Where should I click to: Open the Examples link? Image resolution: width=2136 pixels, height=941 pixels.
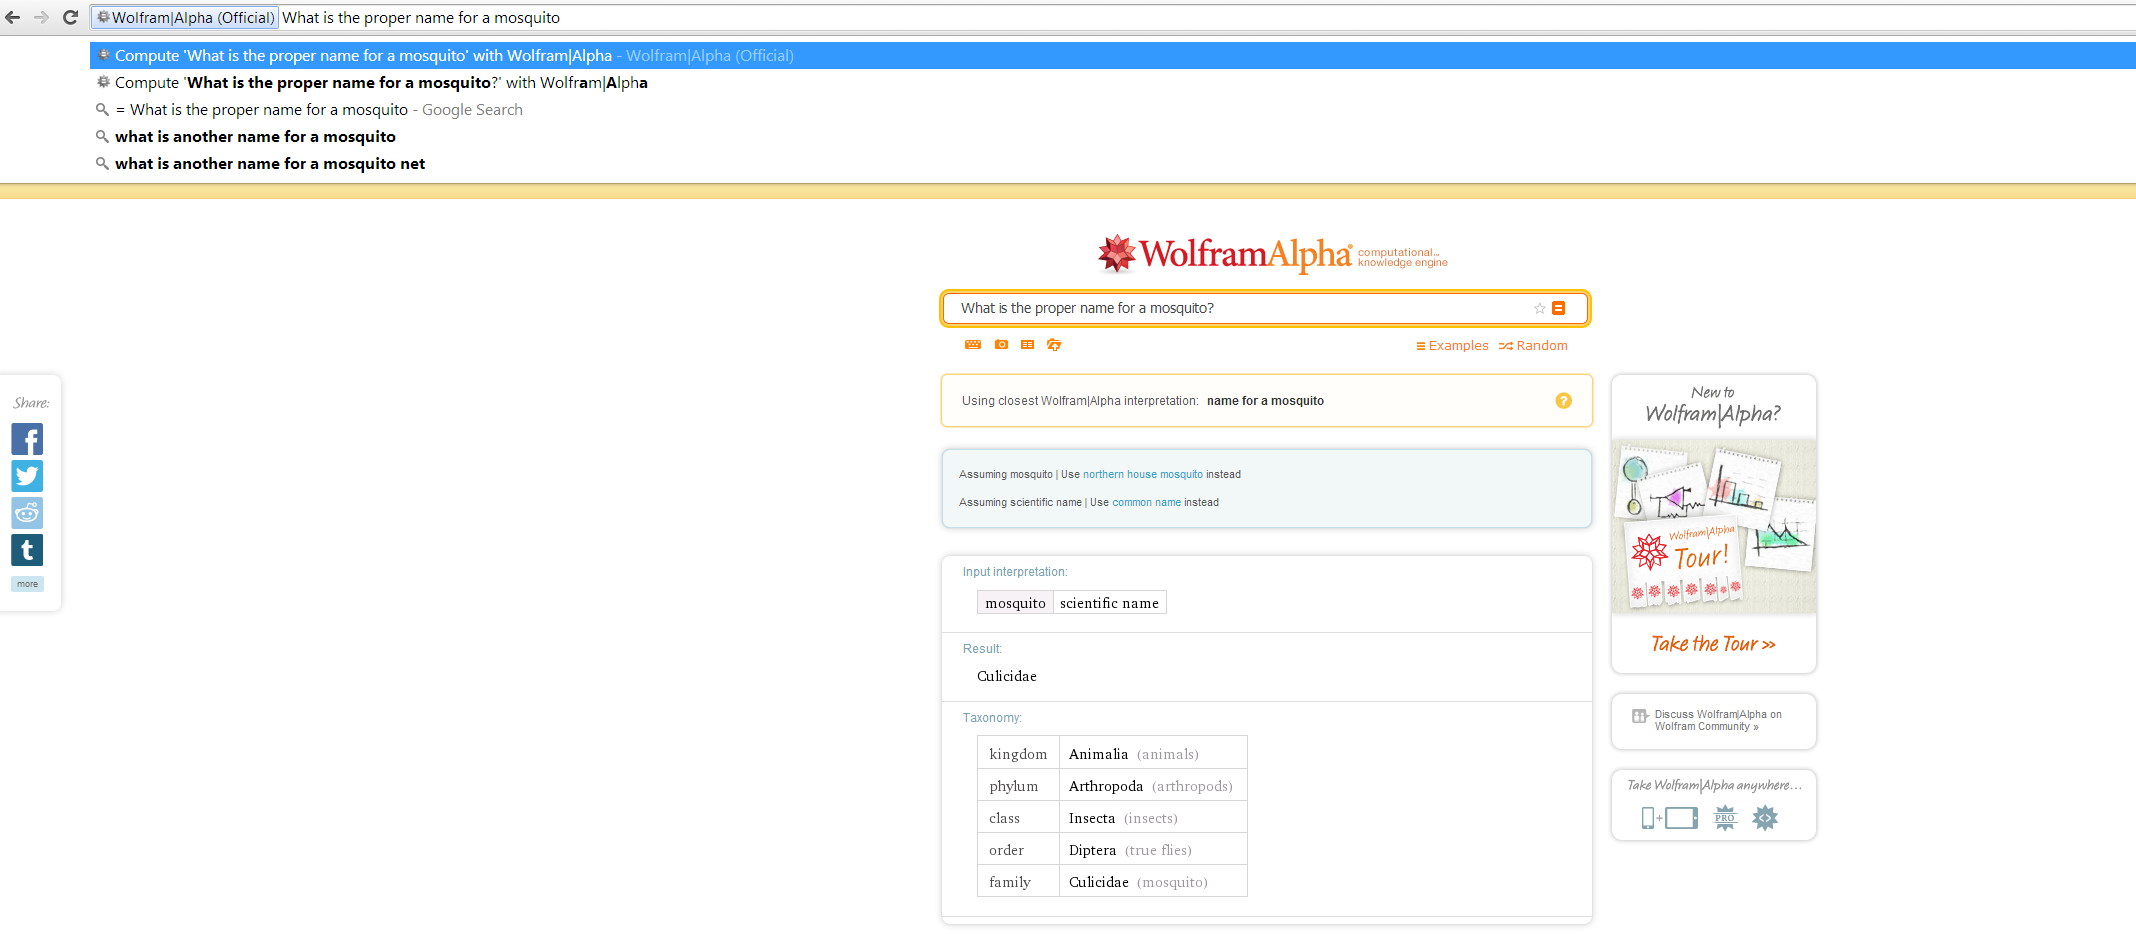coord(1452,345)
